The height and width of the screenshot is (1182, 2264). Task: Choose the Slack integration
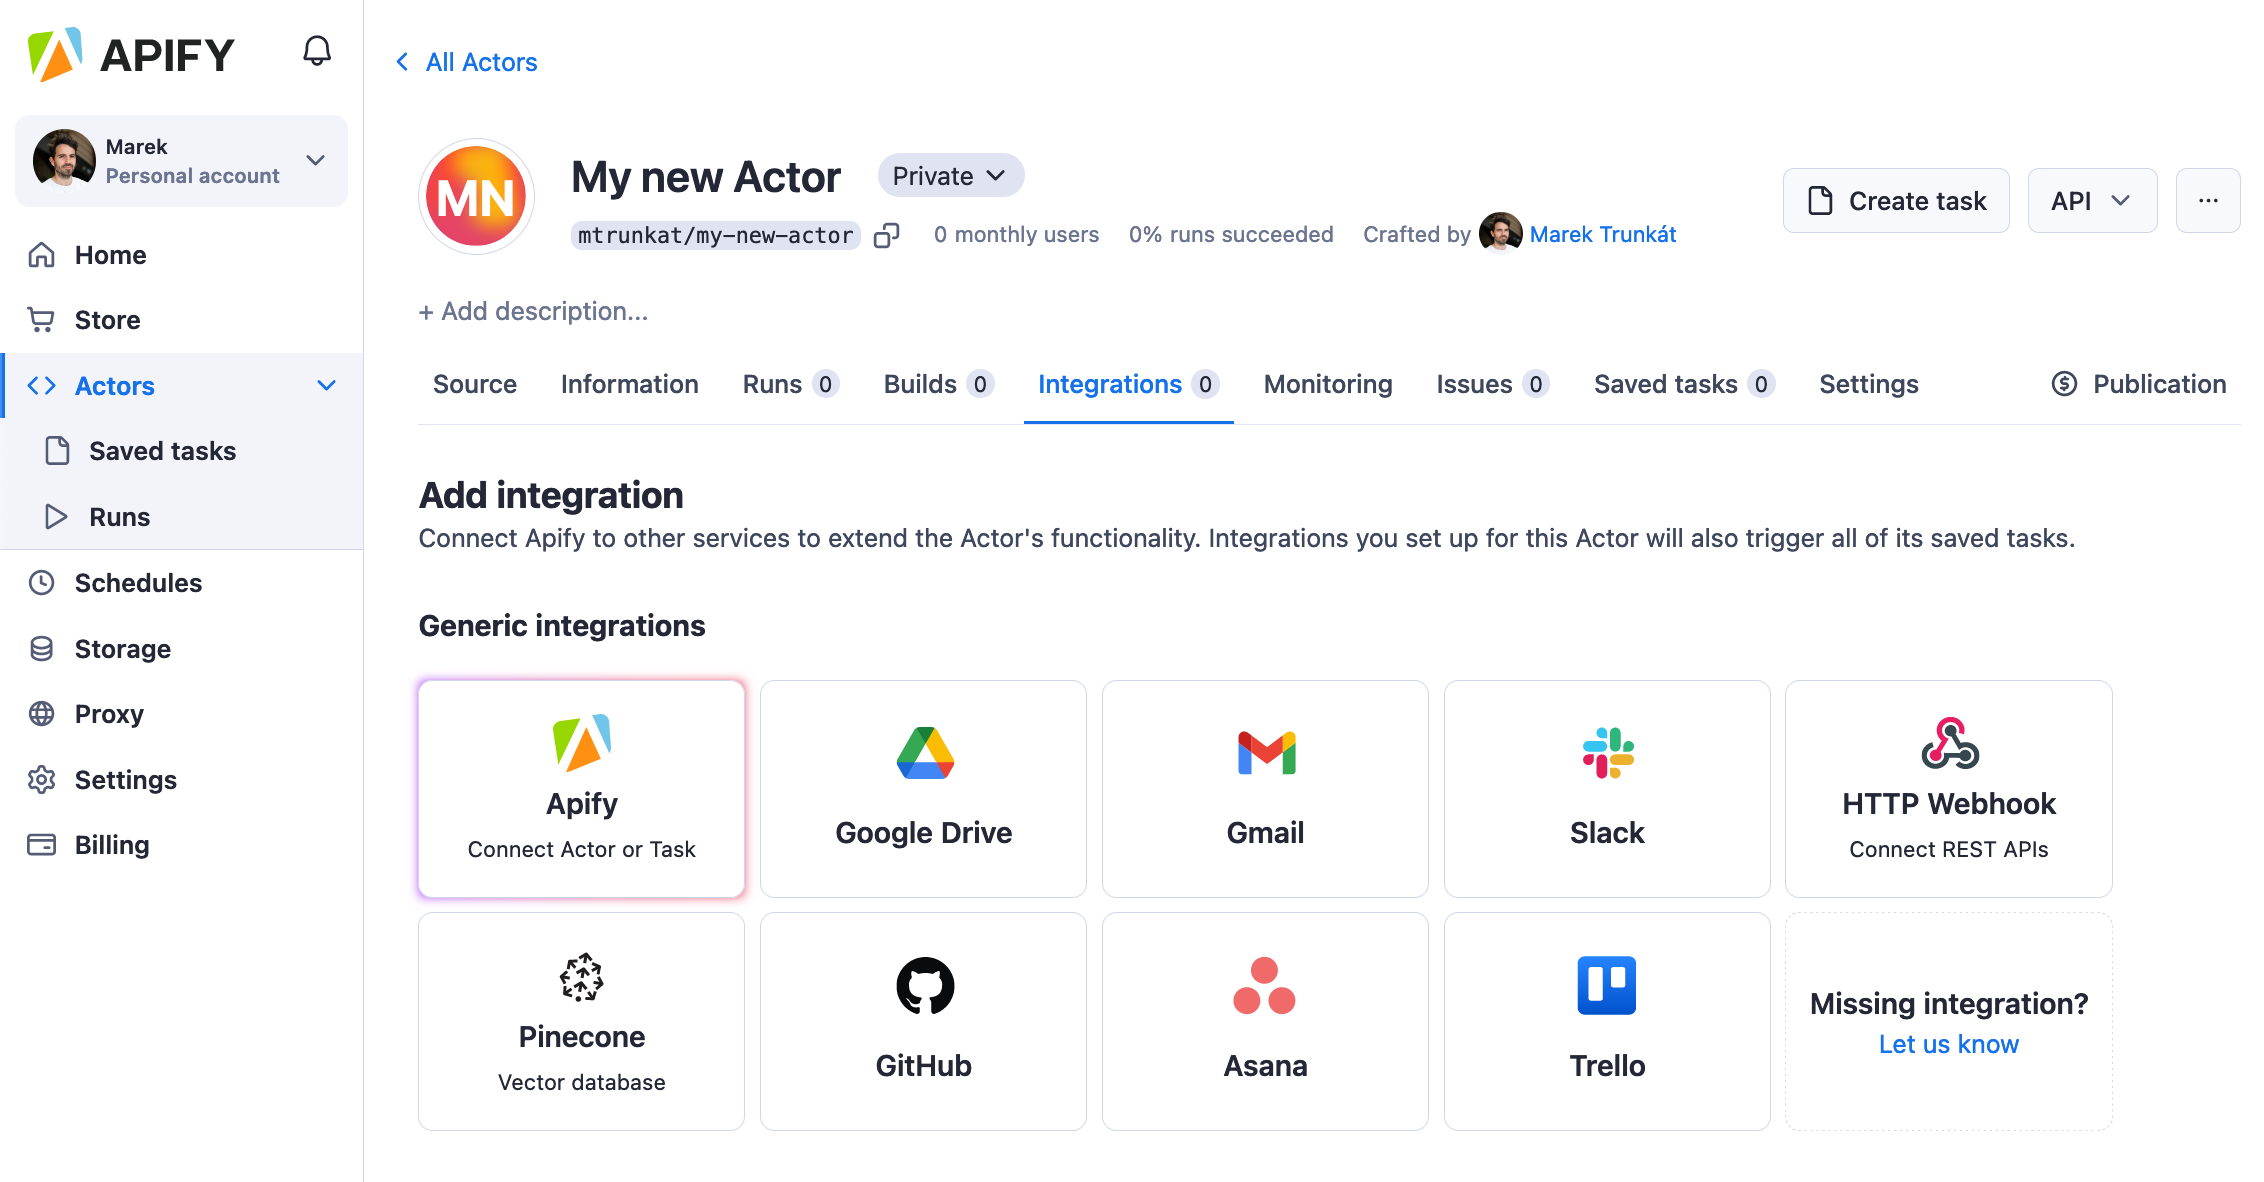(x=1606, y=788)
